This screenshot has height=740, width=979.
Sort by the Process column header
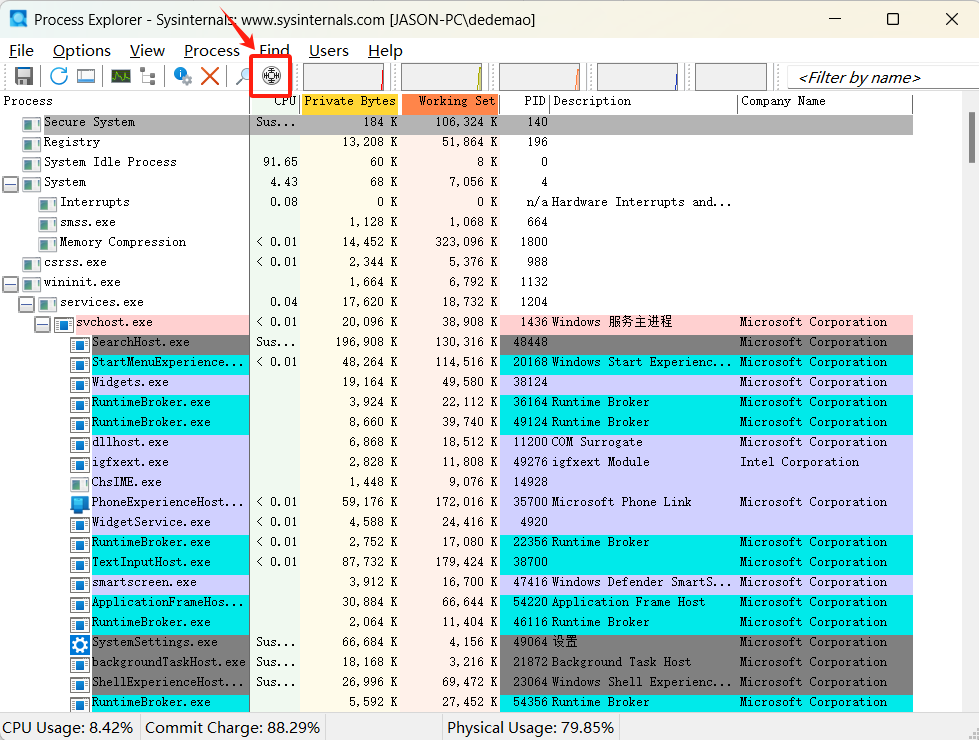click(x=125, y=102)
